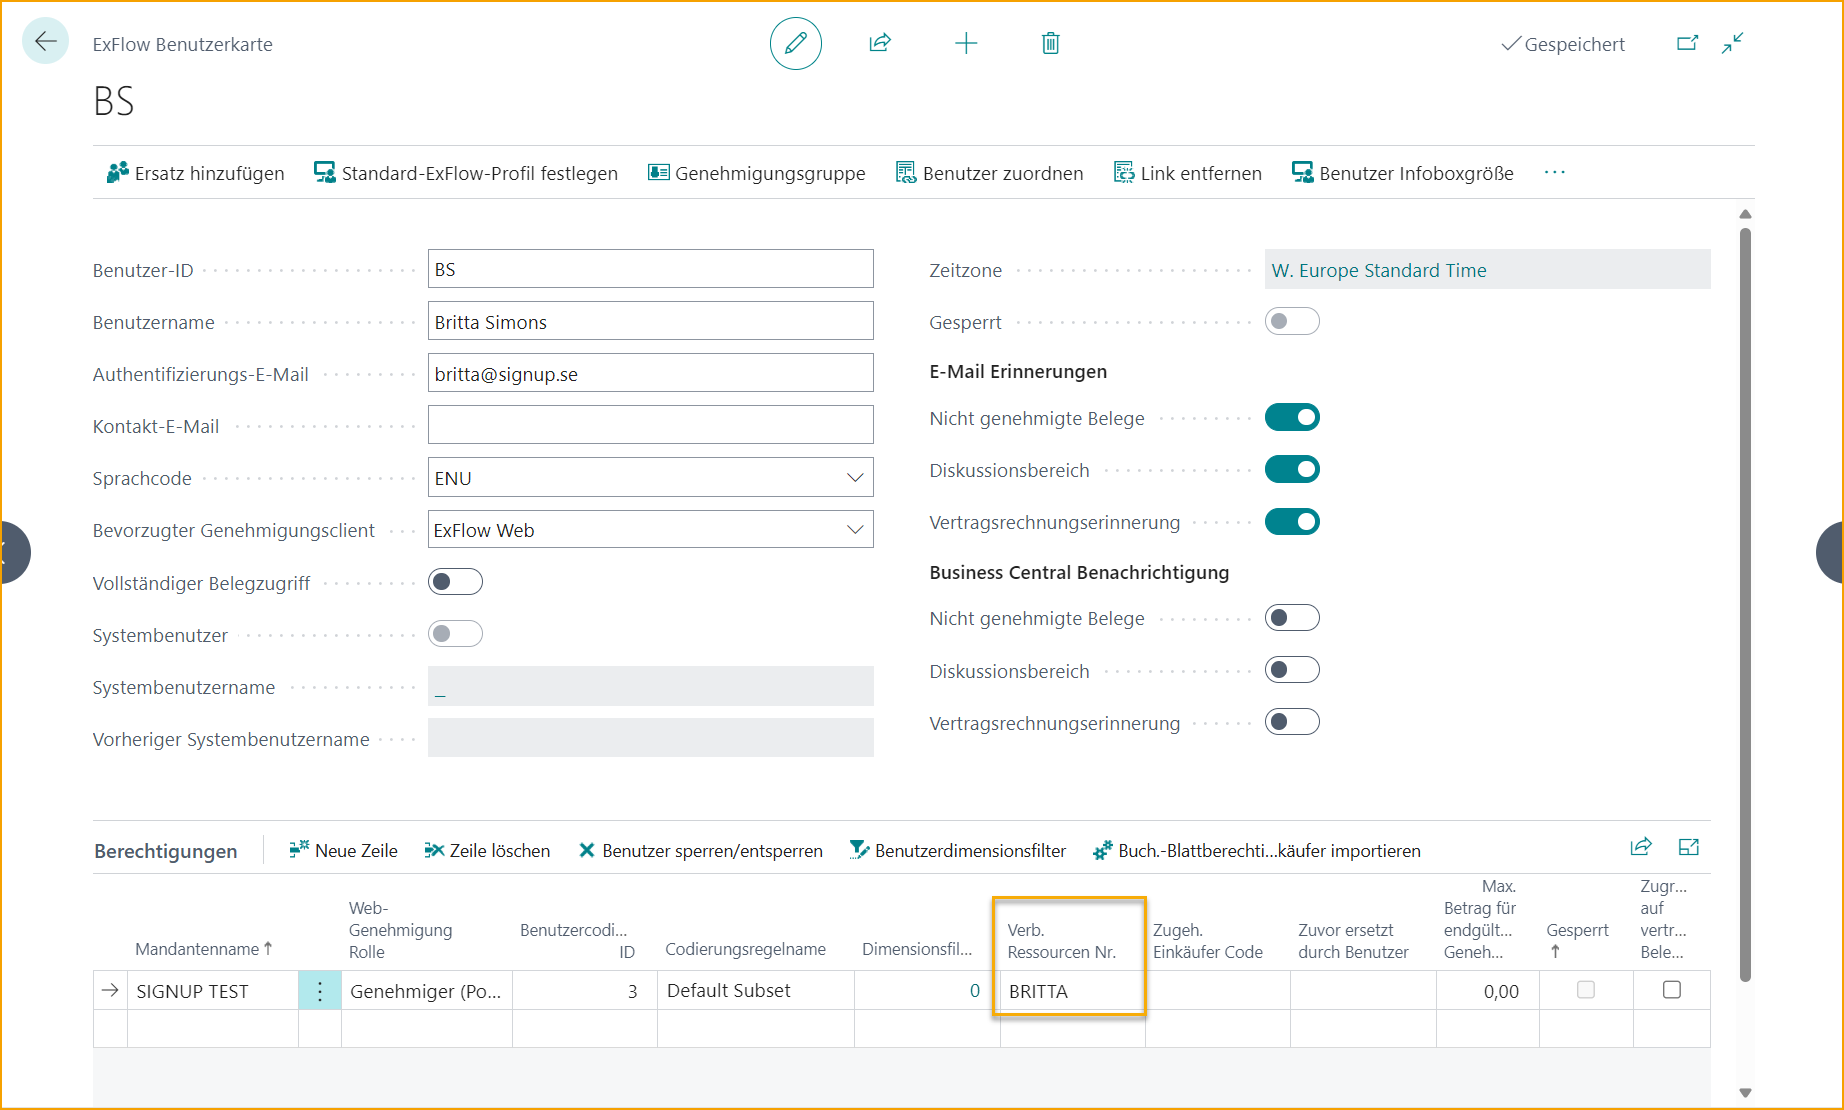Click Verb. Ressourcen Nr. column header
Screen dimensions: 1844x1110
(1061, 941)
